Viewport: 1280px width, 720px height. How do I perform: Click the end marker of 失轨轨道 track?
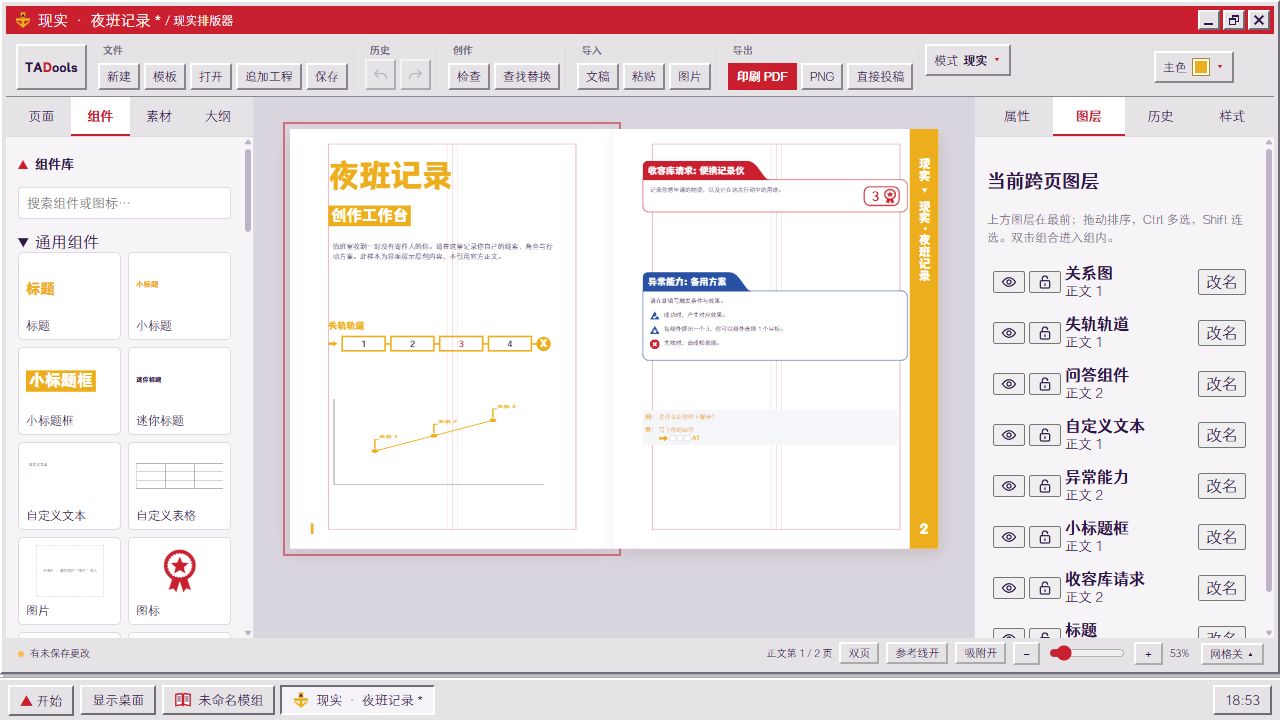[x=543, y=344]
